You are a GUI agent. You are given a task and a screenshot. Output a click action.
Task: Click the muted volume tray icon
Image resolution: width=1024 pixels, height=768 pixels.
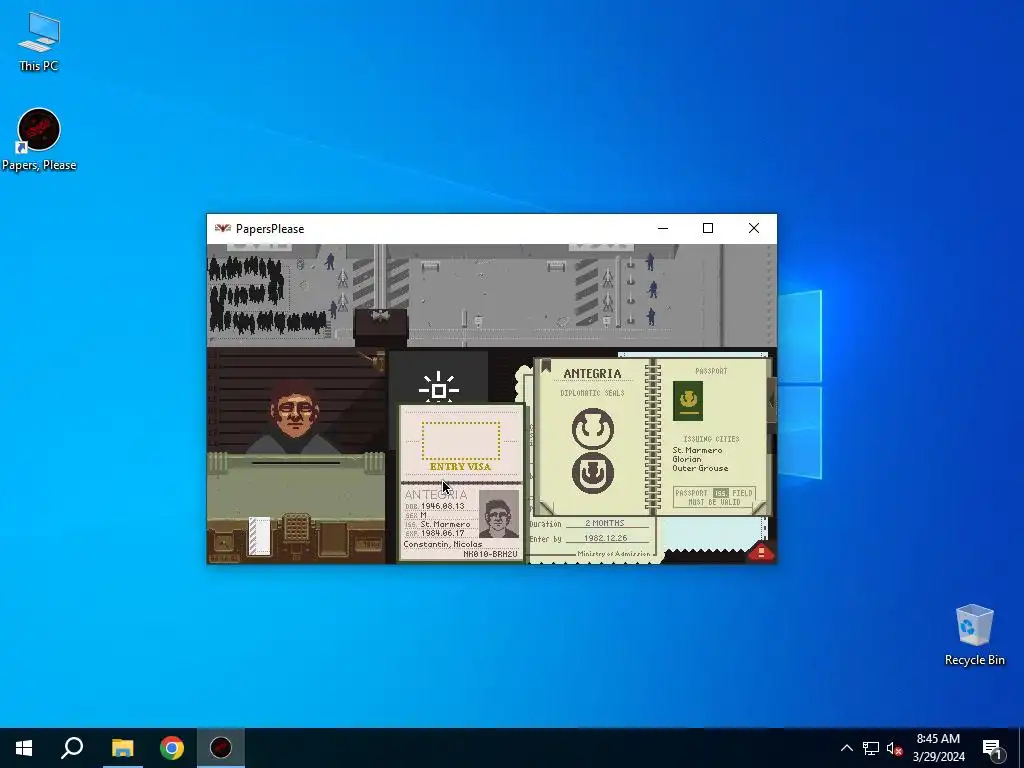click(x=894, y=748)
